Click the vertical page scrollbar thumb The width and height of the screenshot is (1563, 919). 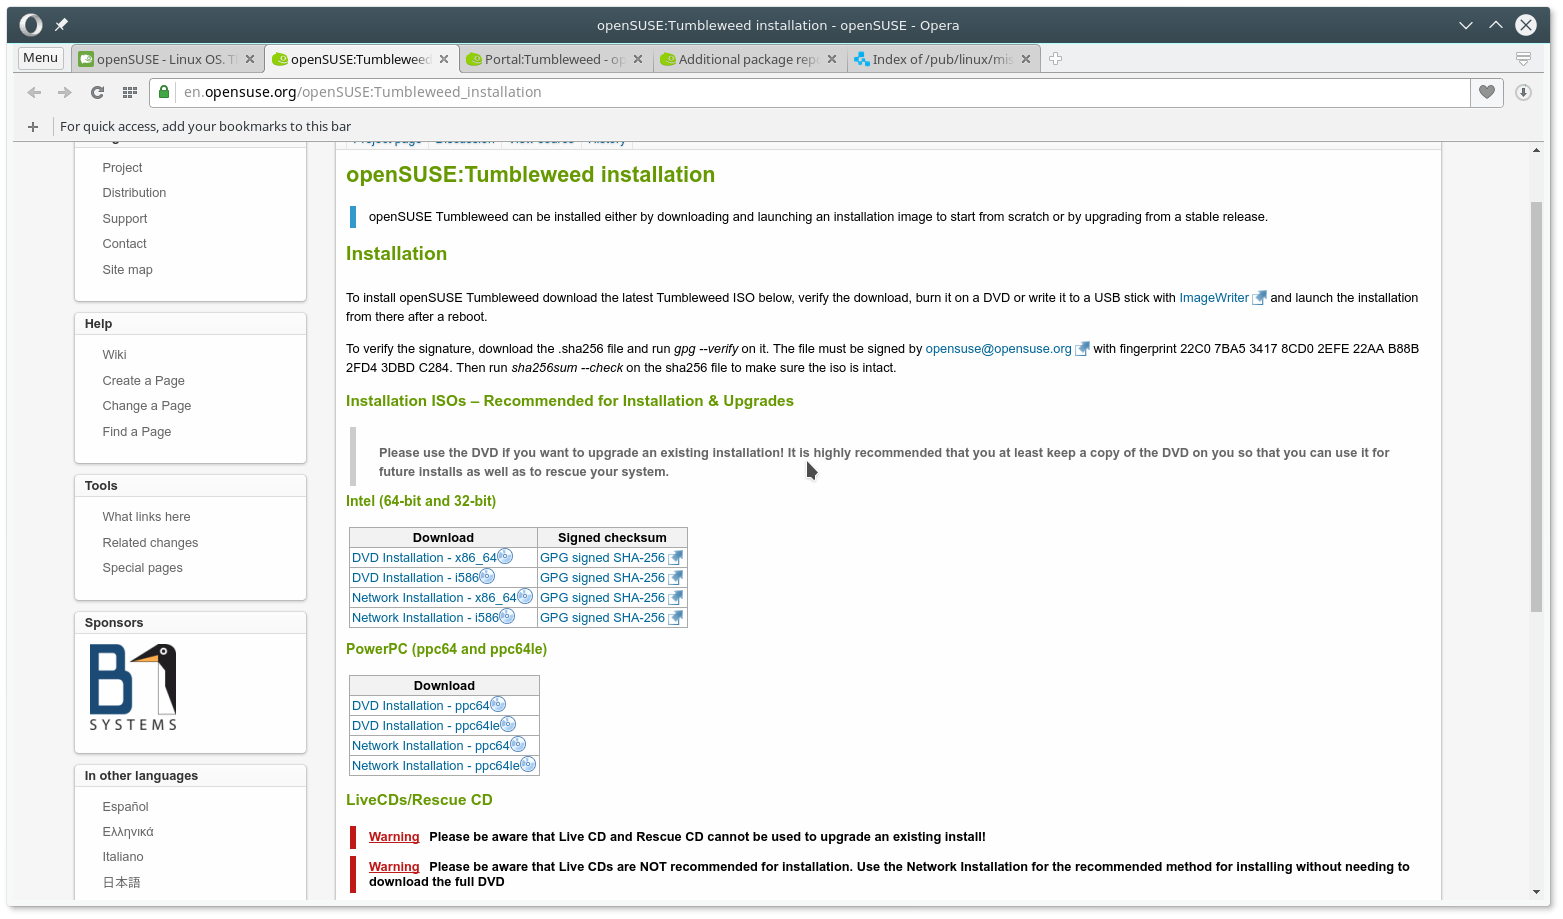1536,407
